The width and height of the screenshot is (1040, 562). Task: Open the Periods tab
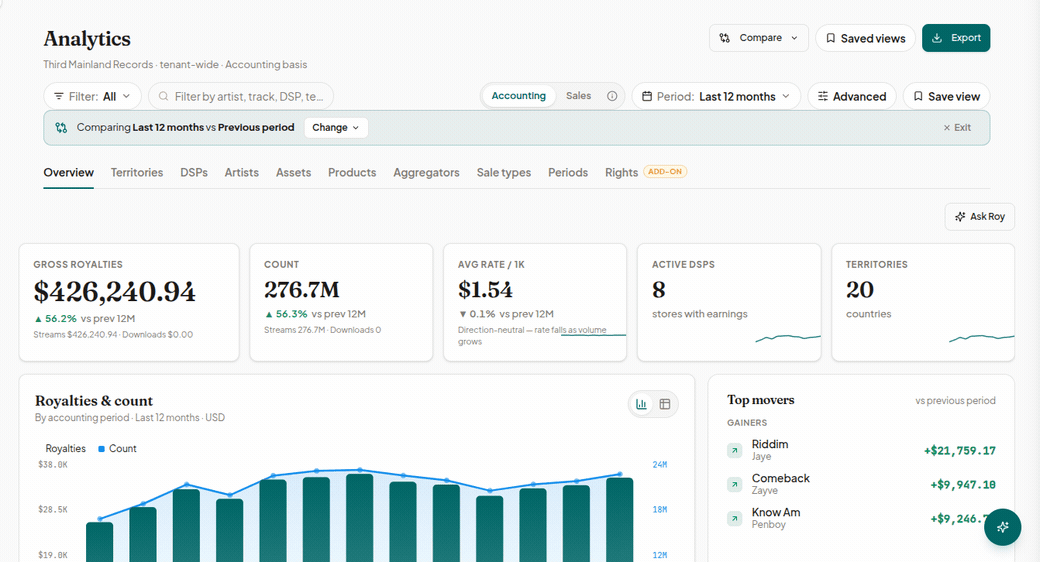pos(568,173)
